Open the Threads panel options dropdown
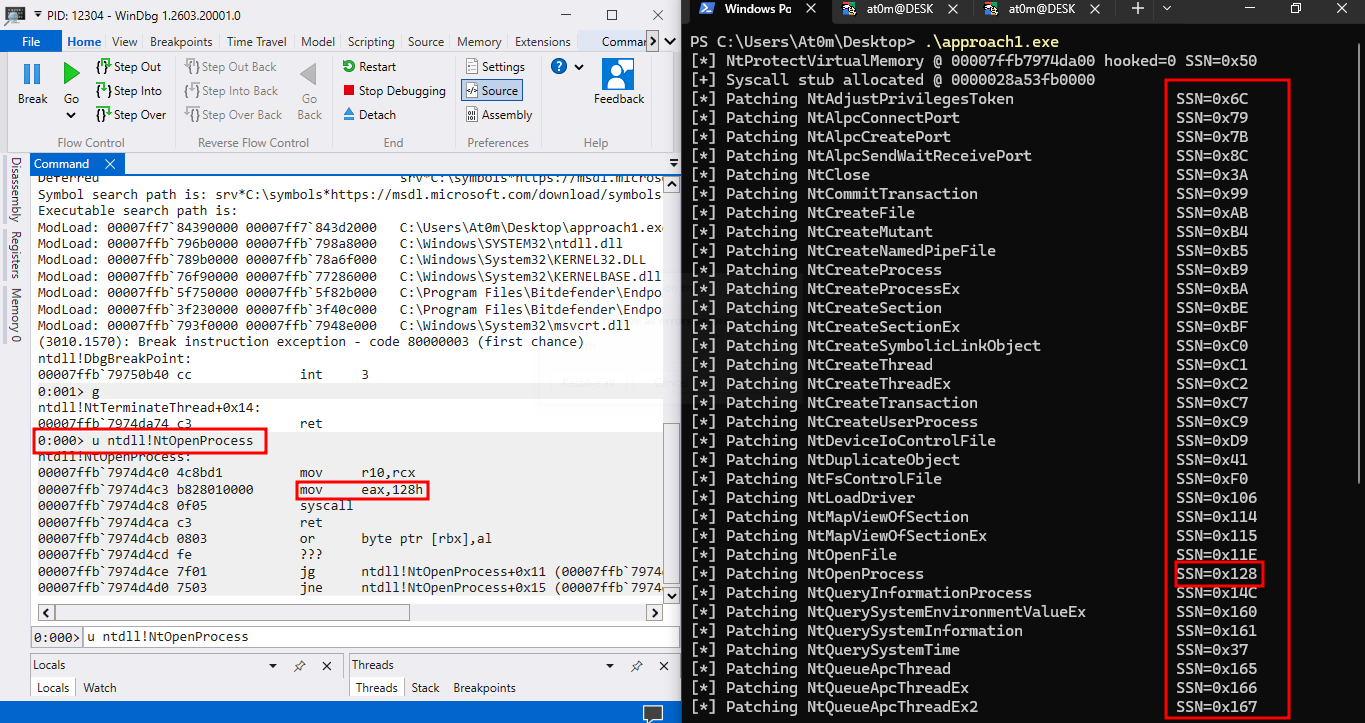The height and width of the screenshot is (723, 1365). point(609,665)
